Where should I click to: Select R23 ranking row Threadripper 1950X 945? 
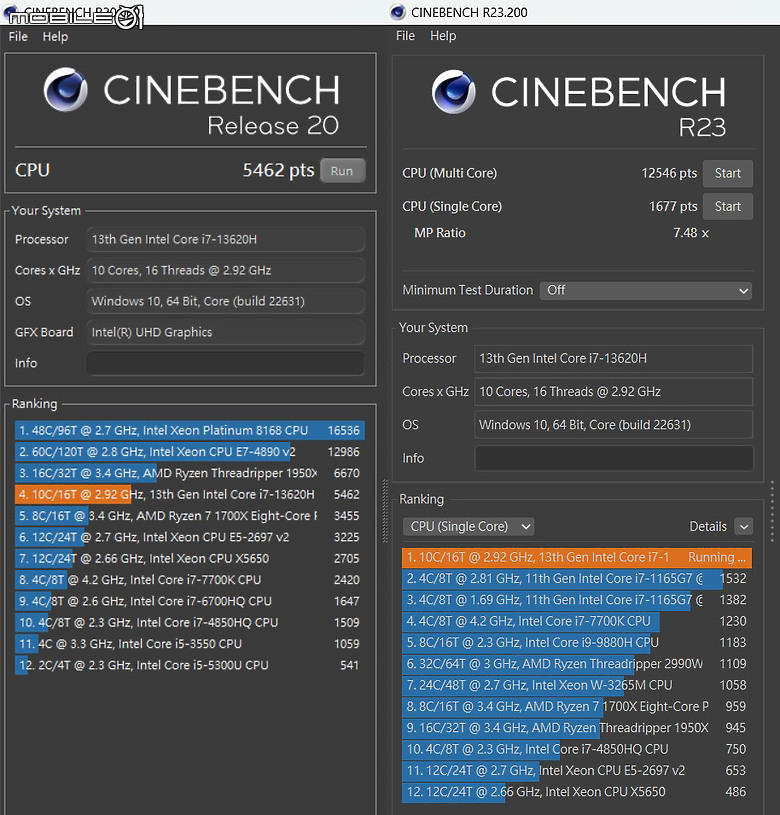coord(577,728)
